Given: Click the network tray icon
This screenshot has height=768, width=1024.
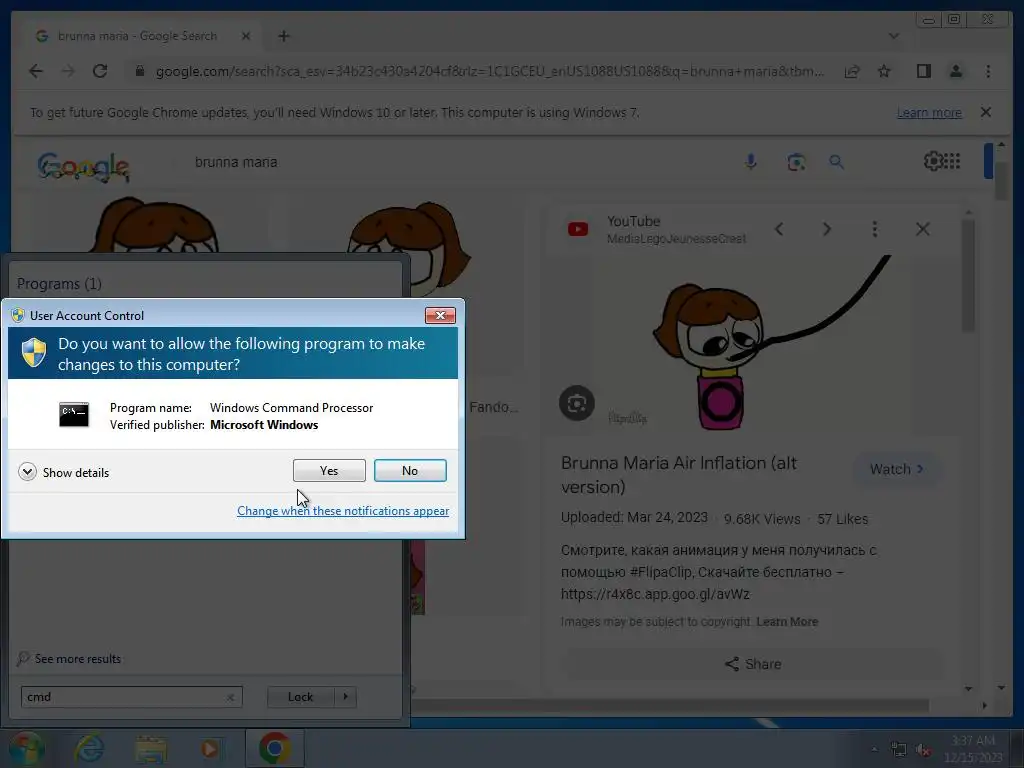Looking at the screenshot, I should (899, 750).
